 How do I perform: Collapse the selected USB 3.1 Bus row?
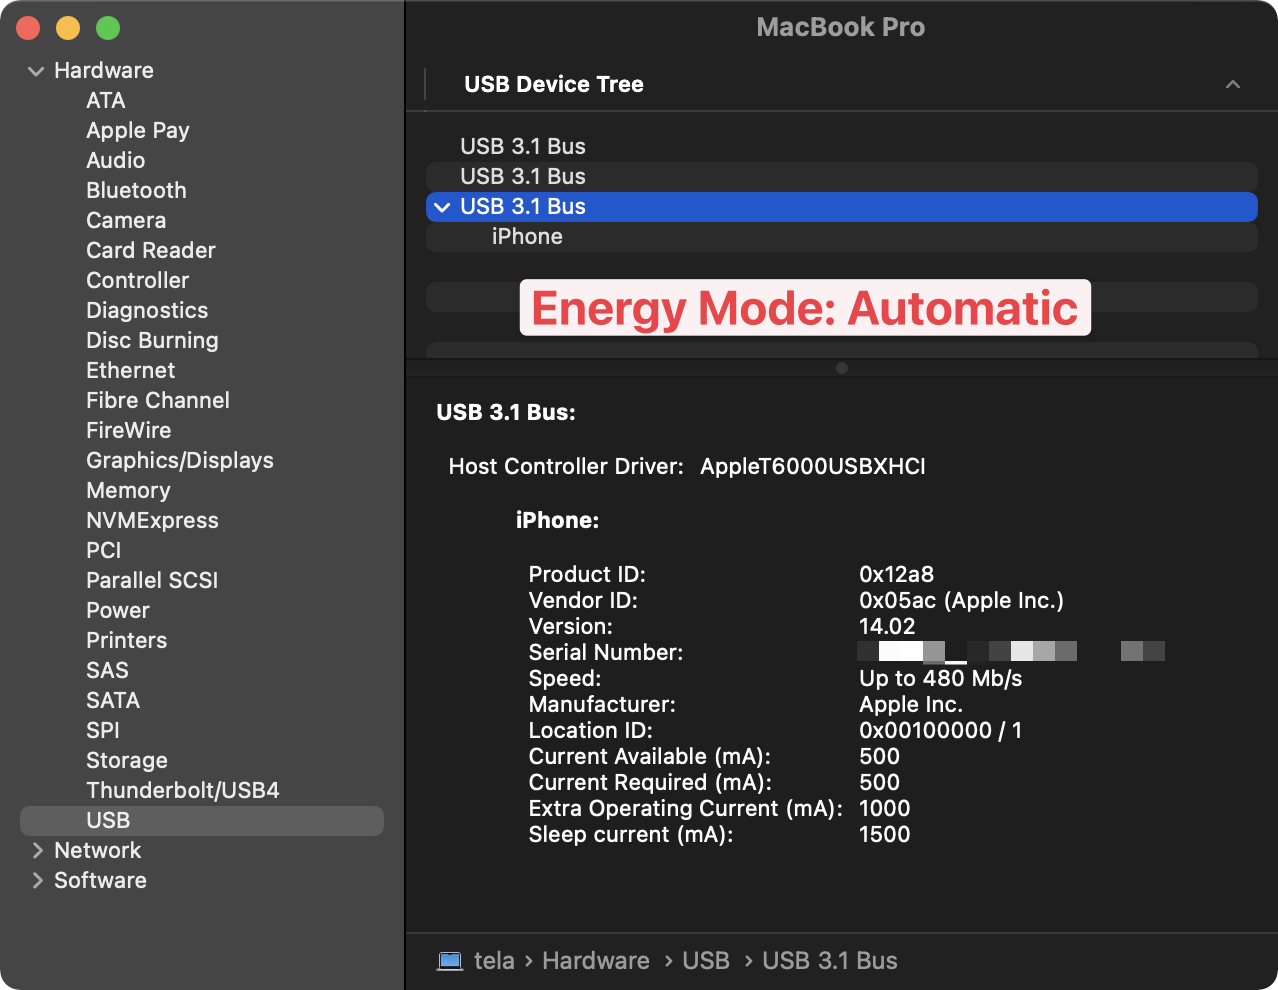442,207
